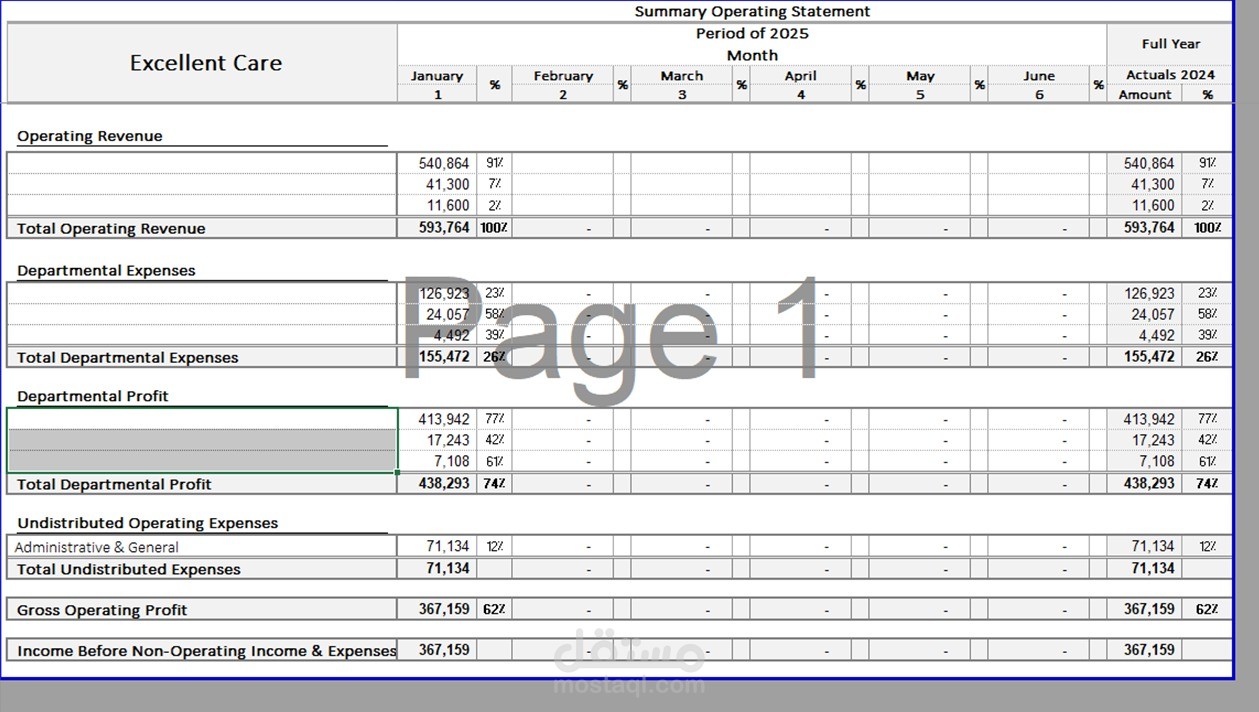Click the 'Total Undistributed Expenses' row label
The height and width of the screenshot is (712, 1259).
pyautogui.click(x=129, y=570)
